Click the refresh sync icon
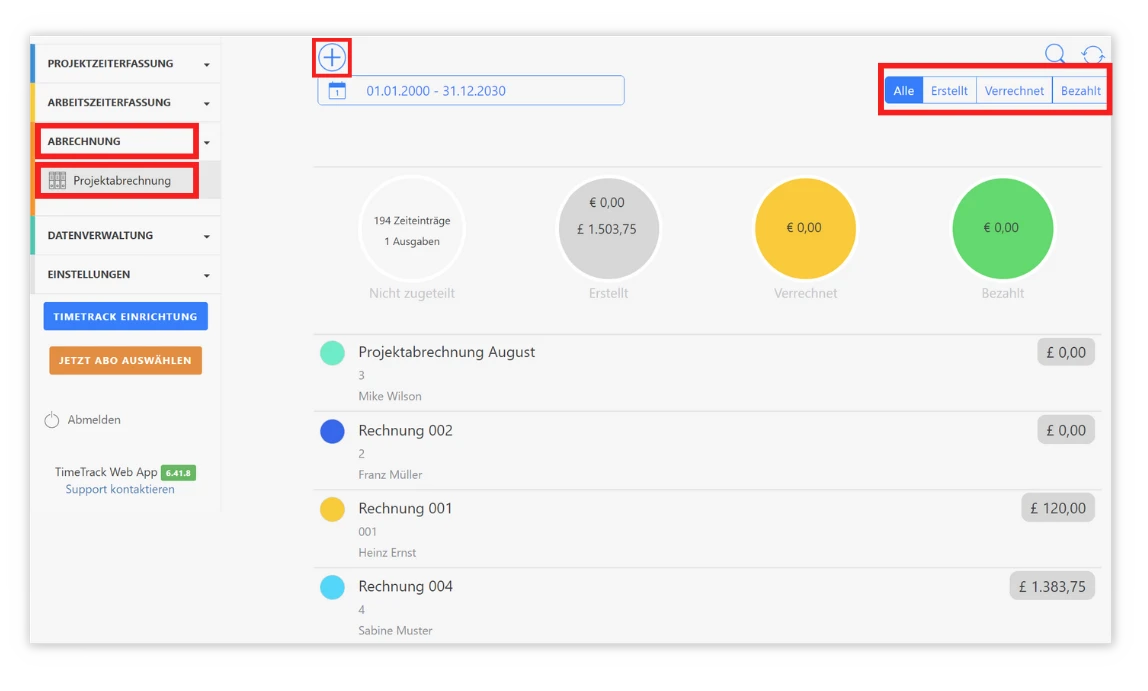 pos(1093,55)
